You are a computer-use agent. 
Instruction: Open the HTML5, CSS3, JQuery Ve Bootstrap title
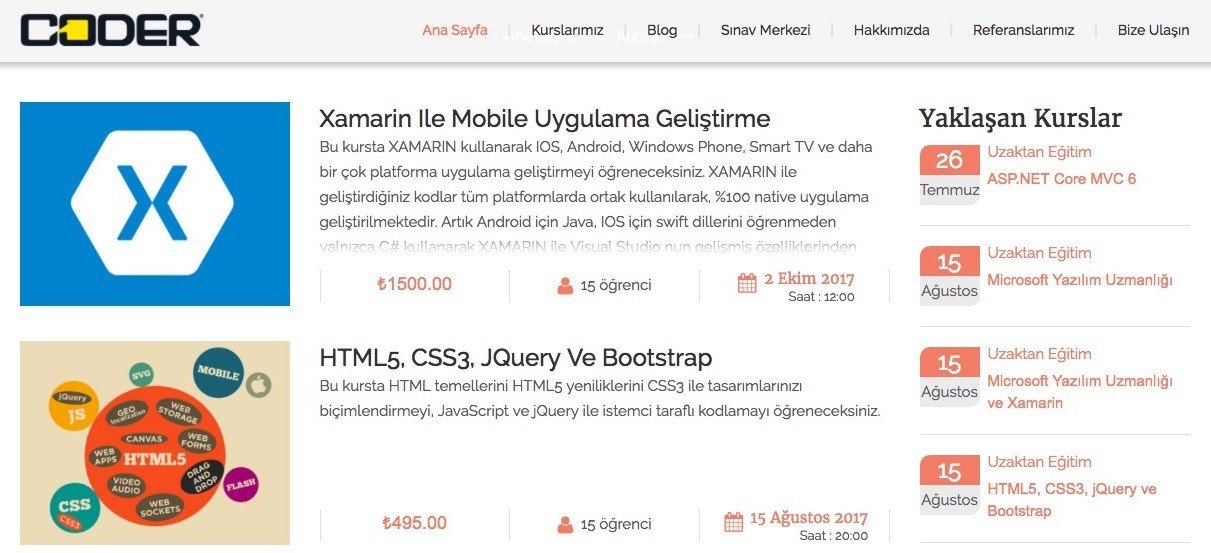pos(515,358)
